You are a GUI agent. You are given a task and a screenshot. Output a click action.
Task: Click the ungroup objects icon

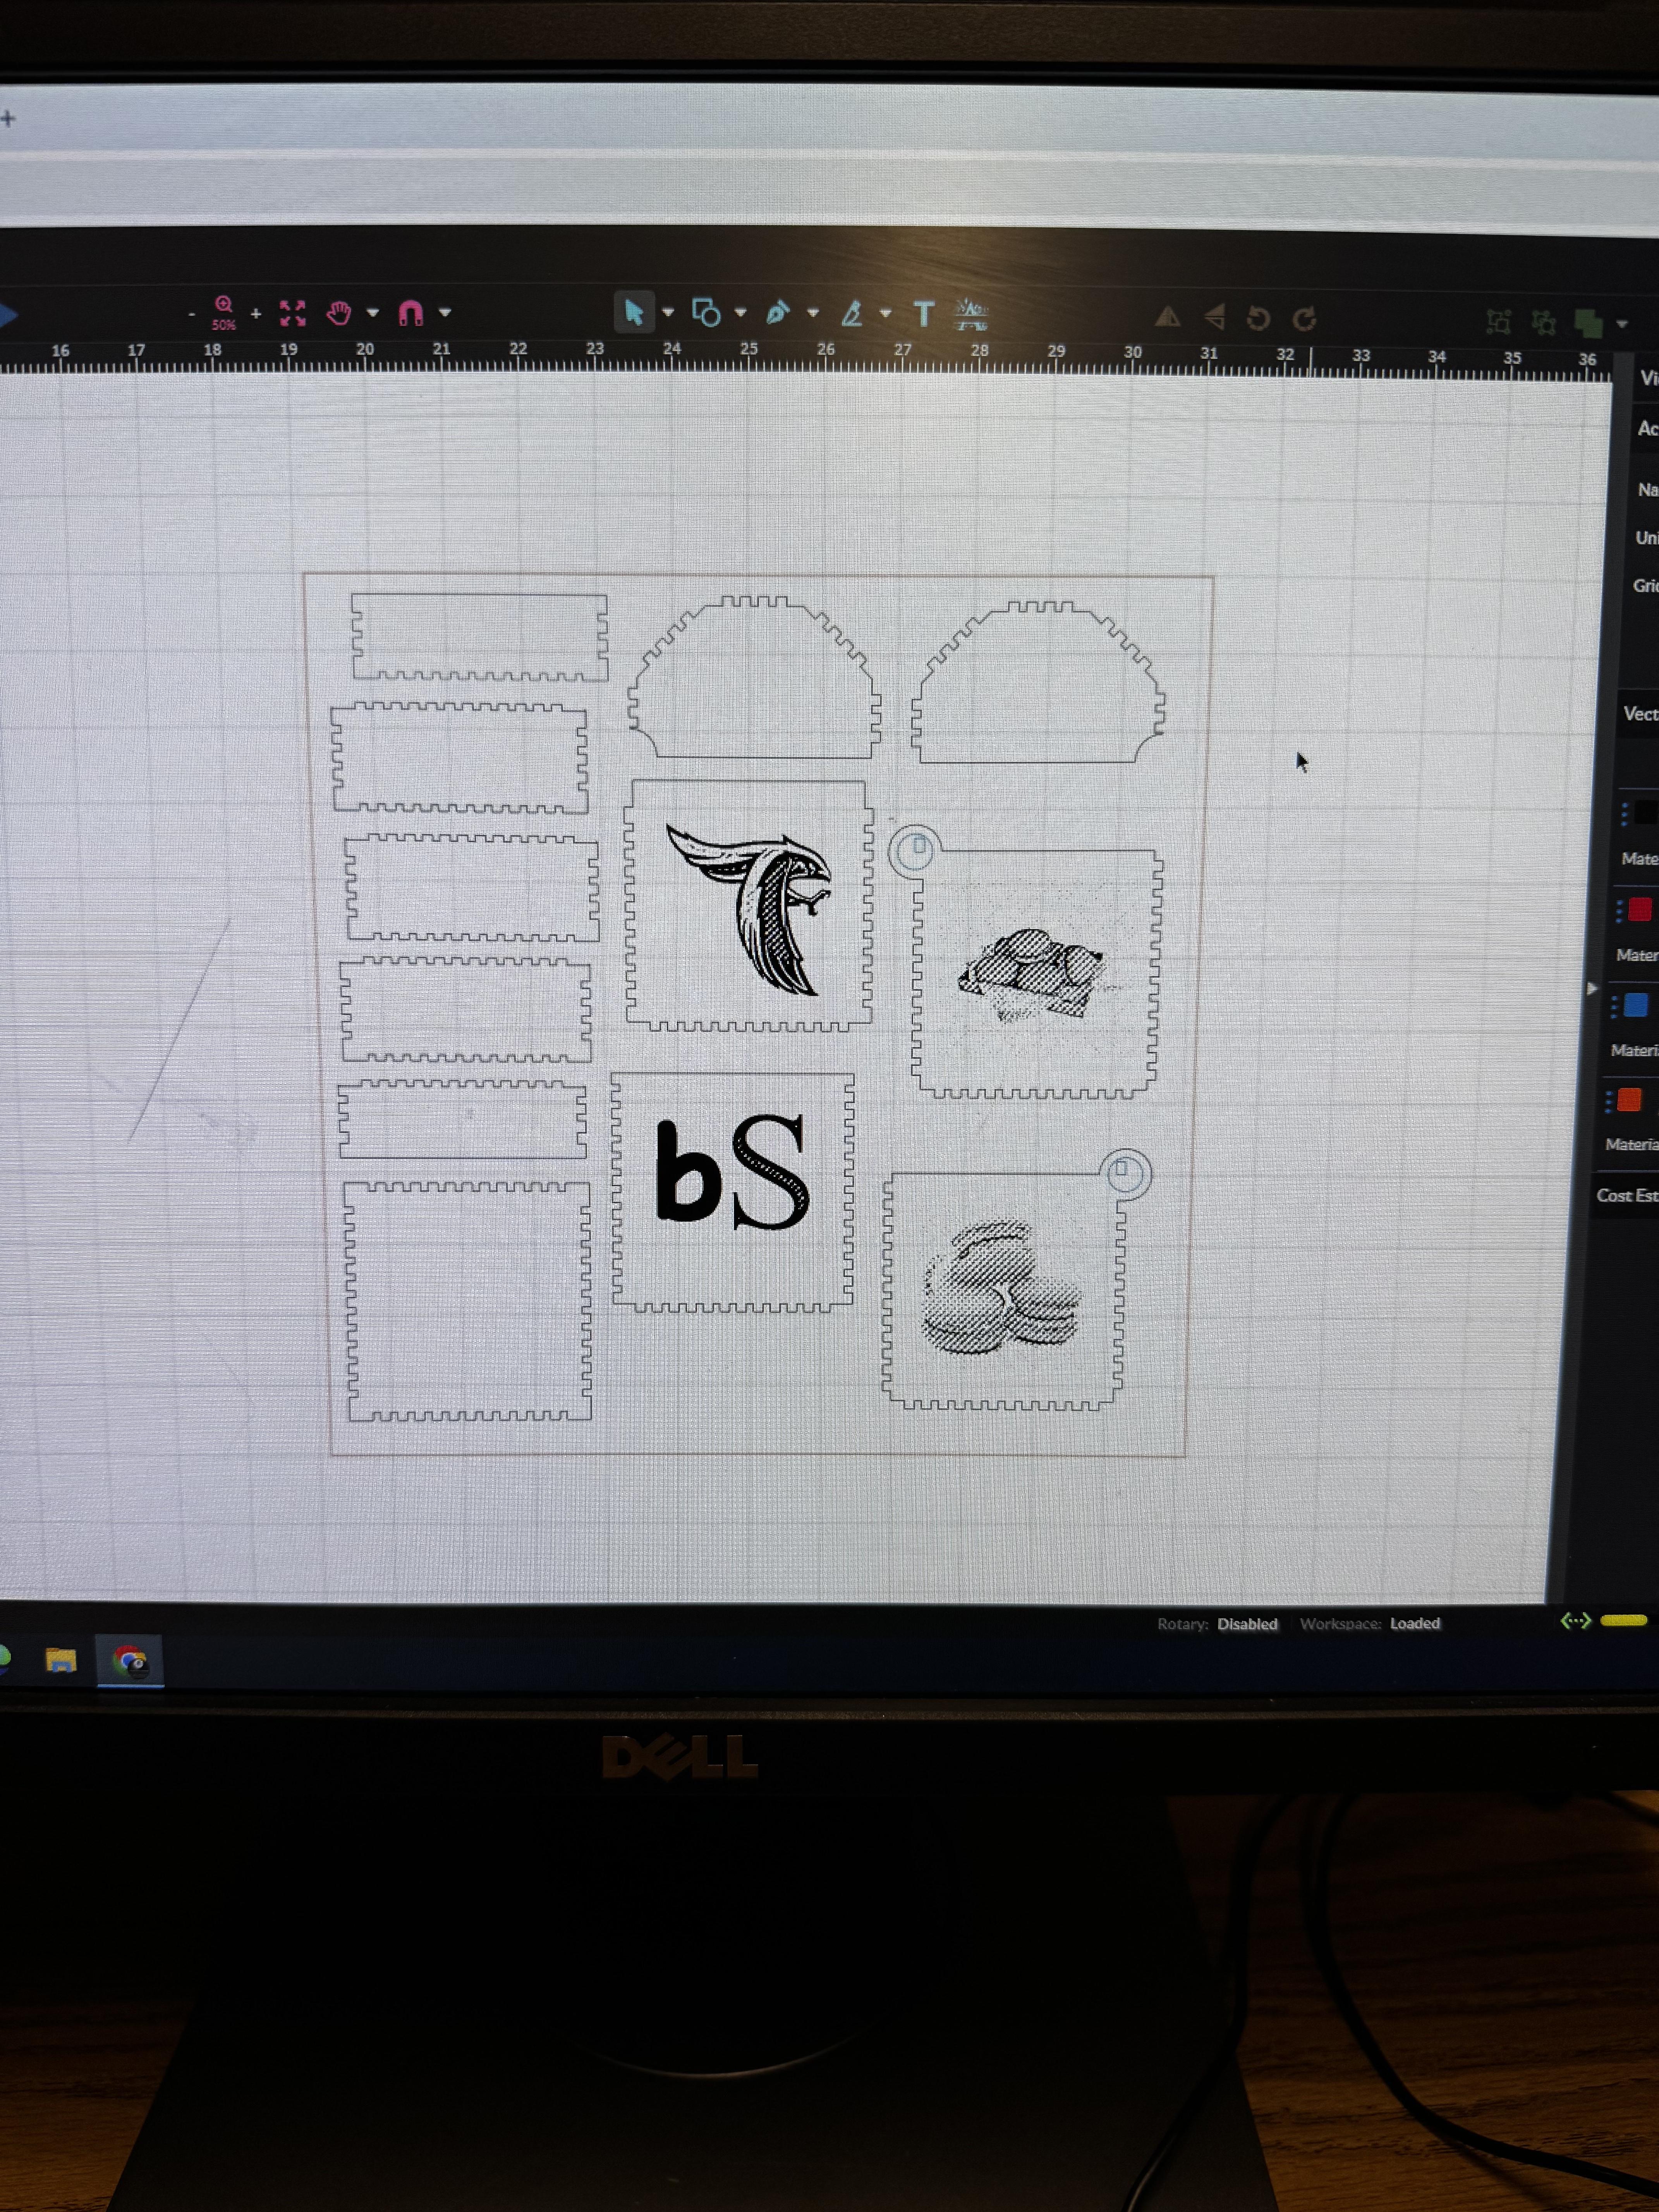pos(1544,323)
